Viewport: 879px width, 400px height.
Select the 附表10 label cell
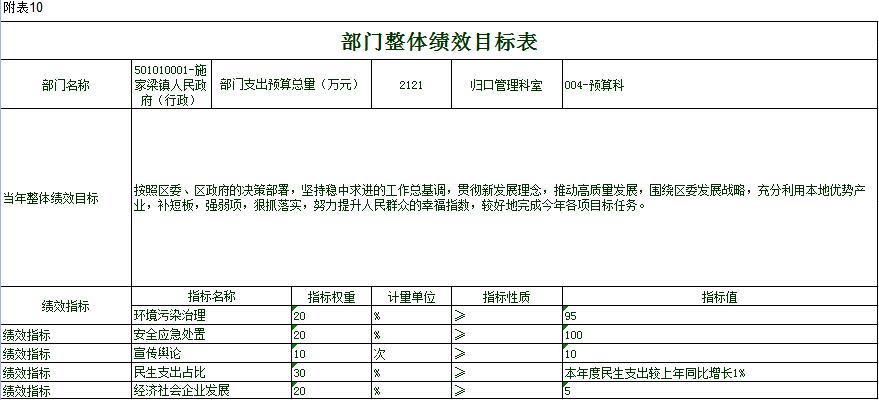[x=22, y=8]
